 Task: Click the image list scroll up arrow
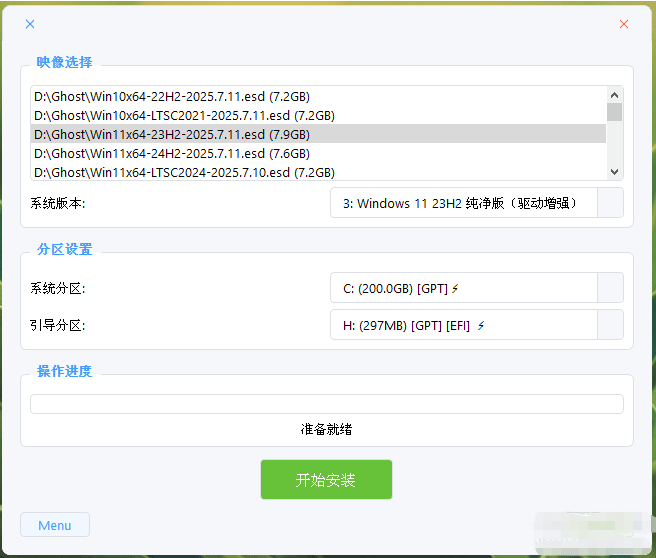[x=614, y=95]
